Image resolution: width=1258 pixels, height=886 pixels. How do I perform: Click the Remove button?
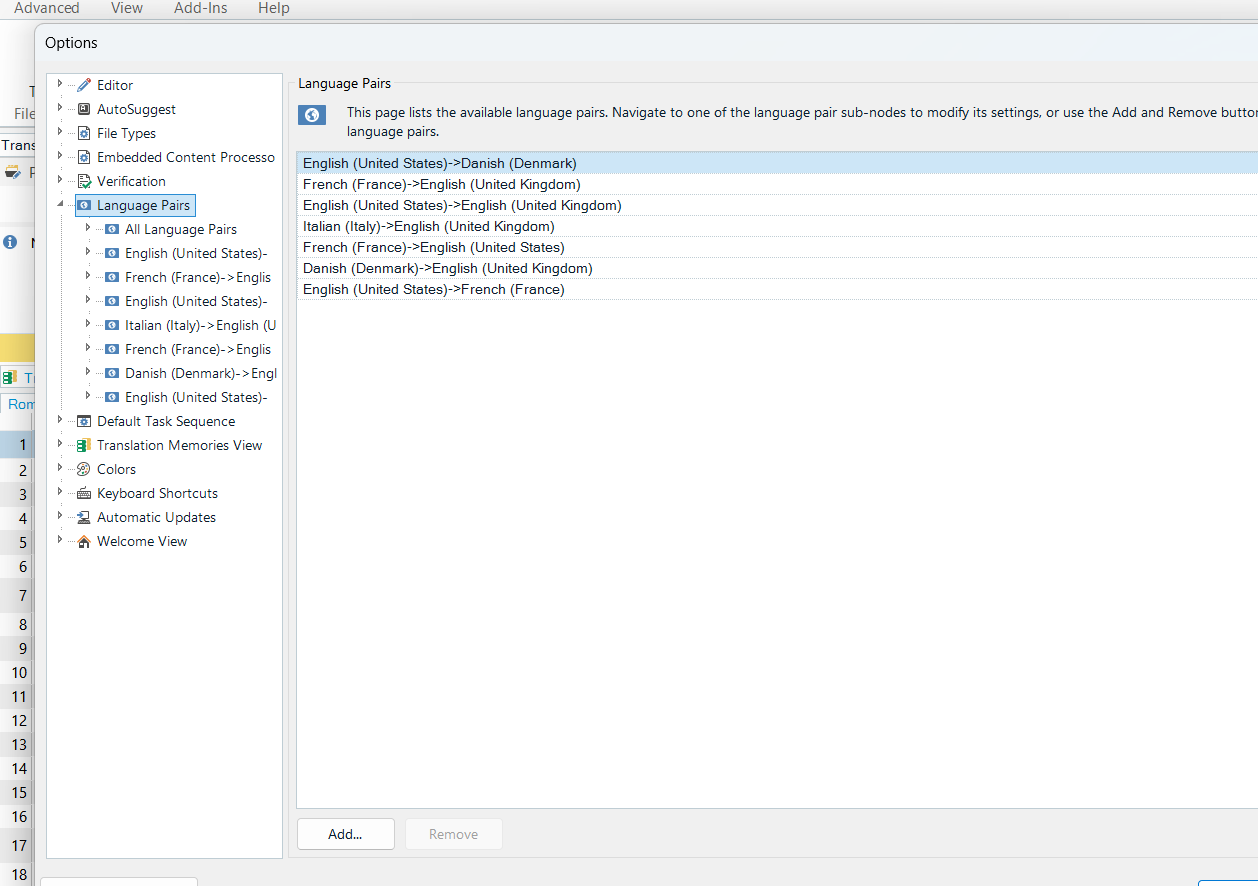(x=453, y=834)
